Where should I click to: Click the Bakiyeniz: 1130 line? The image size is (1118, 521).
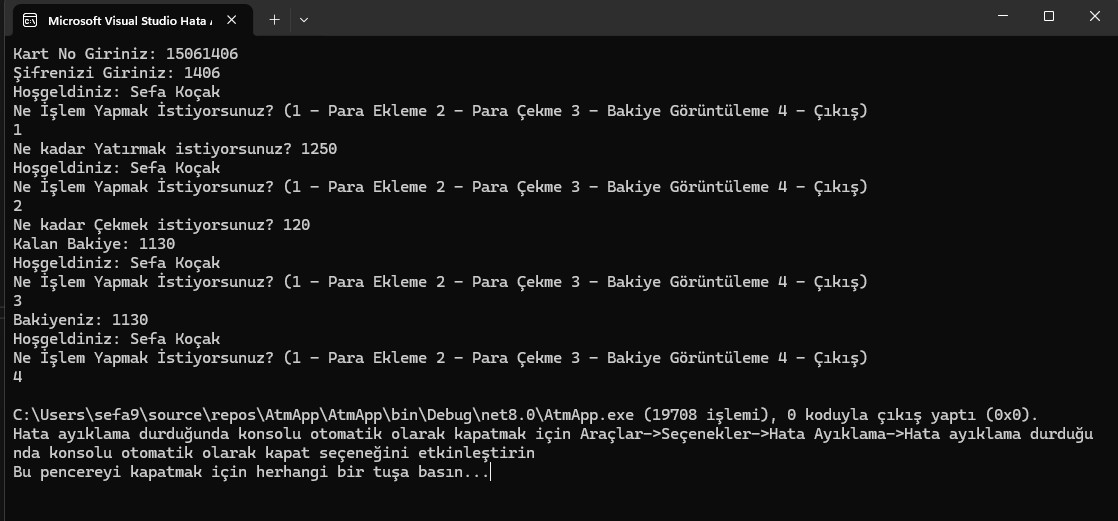pos(81,320)
